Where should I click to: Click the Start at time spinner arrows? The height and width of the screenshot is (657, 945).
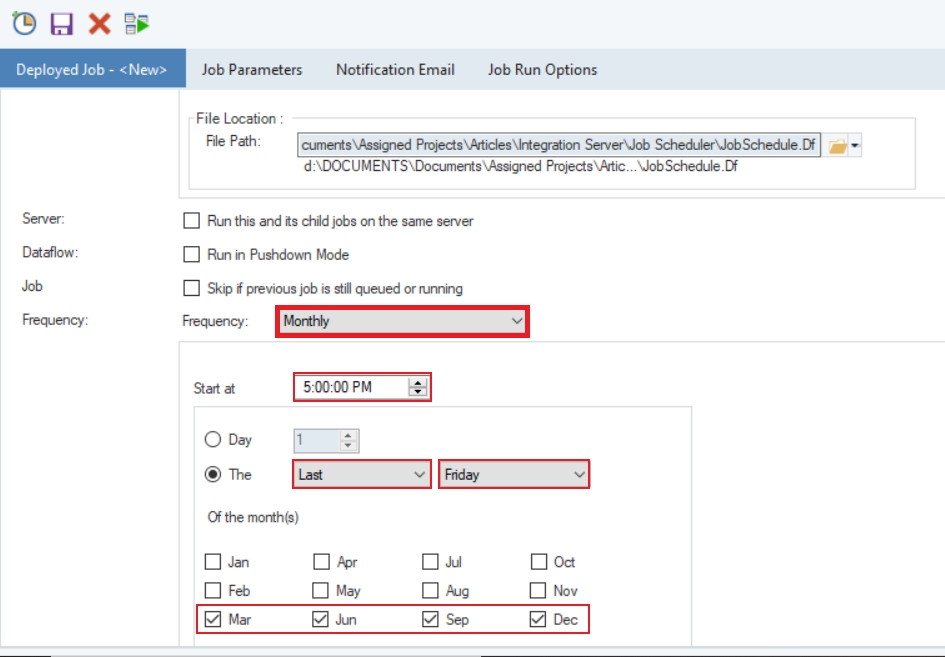point(417,387)
